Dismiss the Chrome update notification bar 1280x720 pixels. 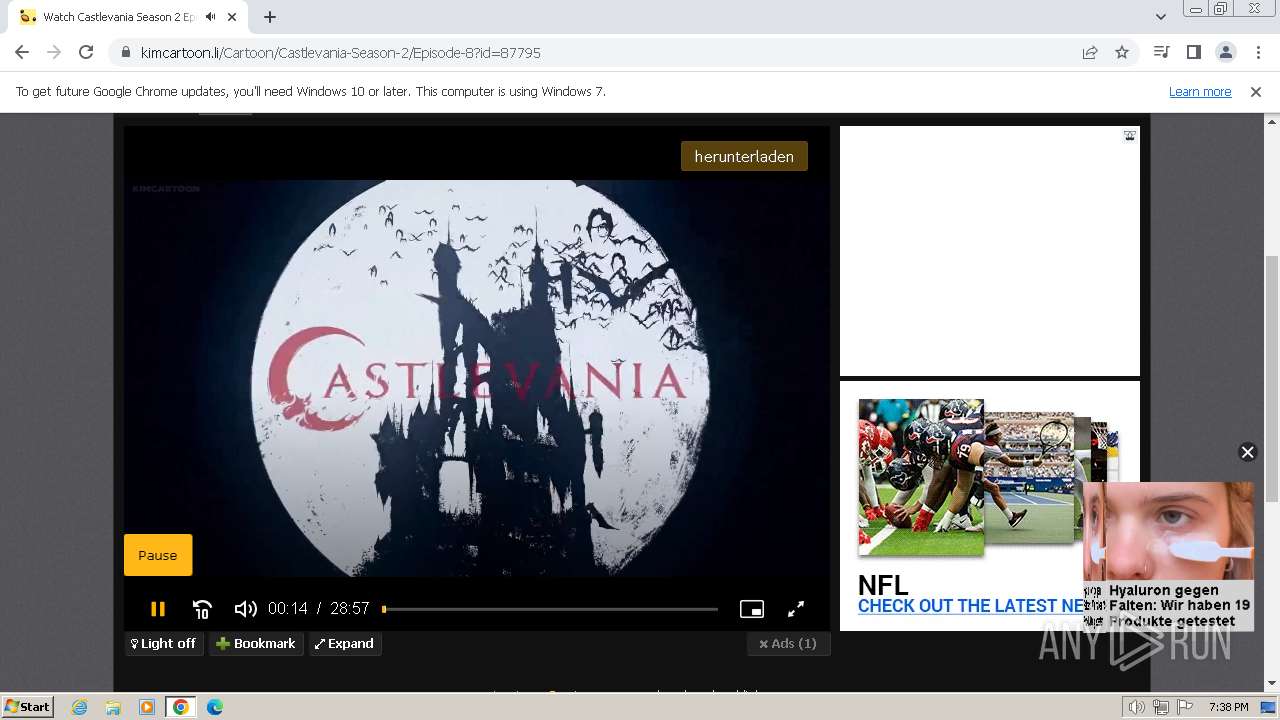click(x=1256, y=92)
